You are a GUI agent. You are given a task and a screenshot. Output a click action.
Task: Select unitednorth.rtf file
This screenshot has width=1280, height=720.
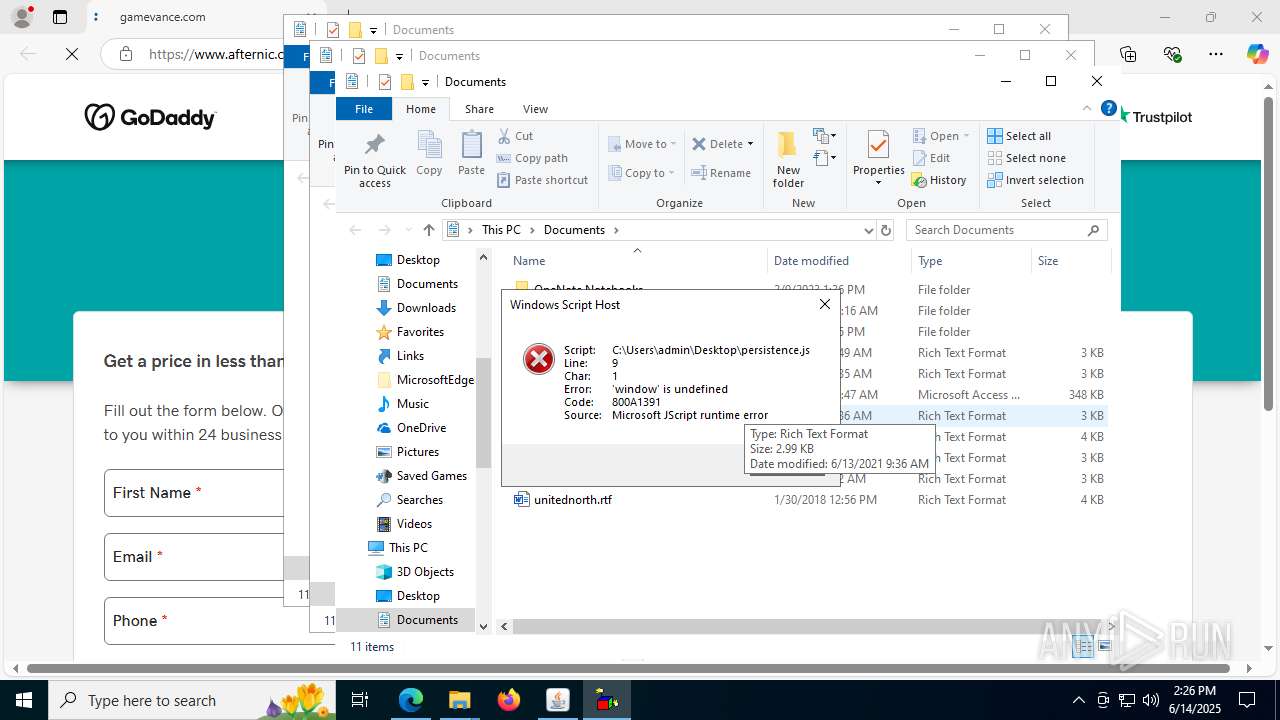tap(573, 500)
